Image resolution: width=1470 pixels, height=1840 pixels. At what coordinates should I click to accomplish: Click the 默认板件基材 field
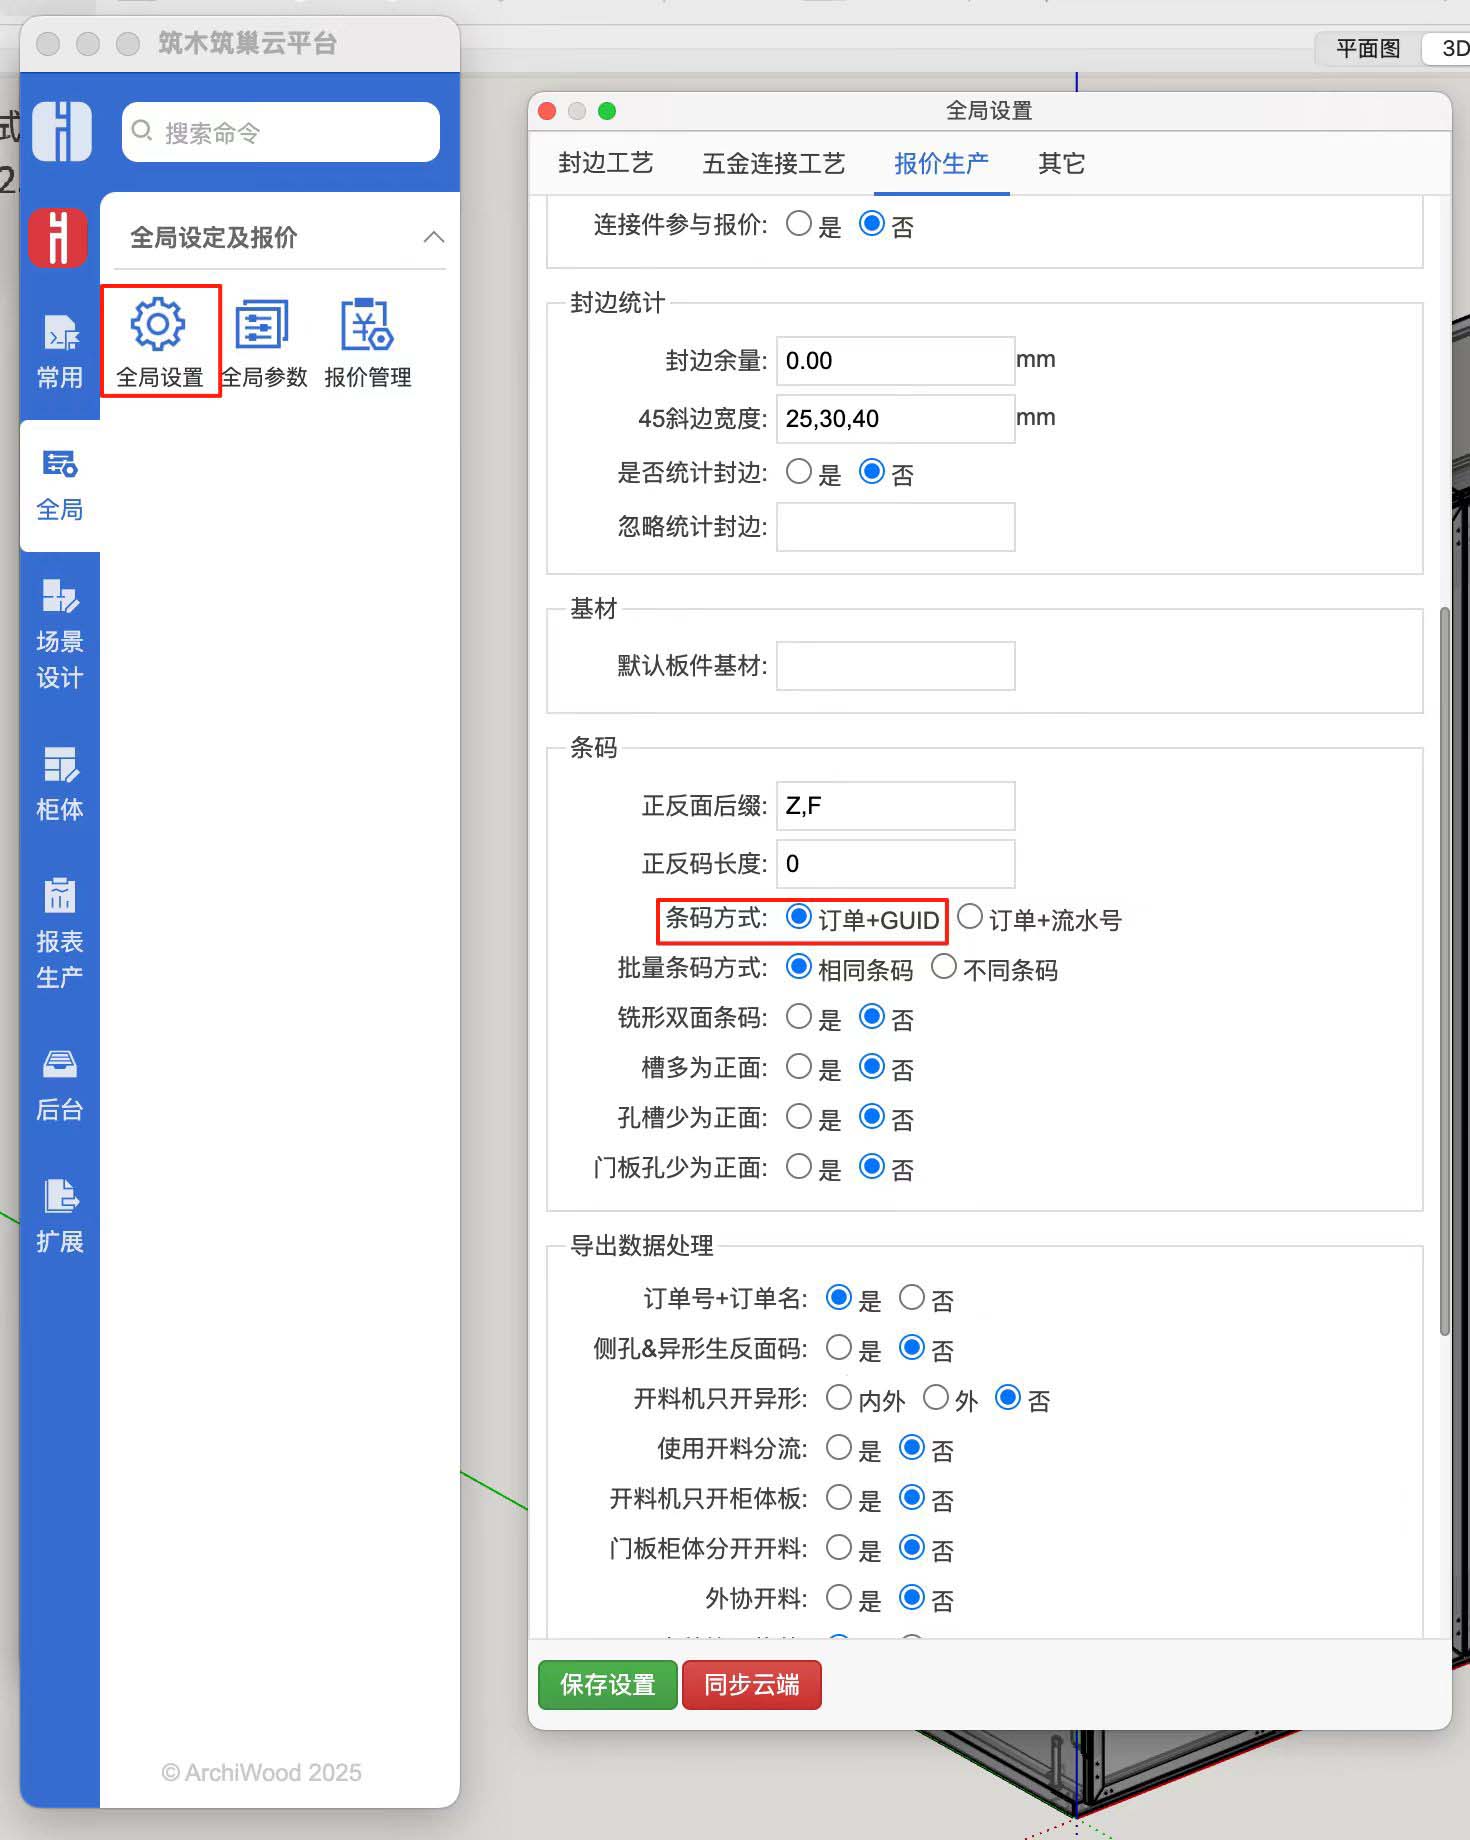(x=896, y=666)
